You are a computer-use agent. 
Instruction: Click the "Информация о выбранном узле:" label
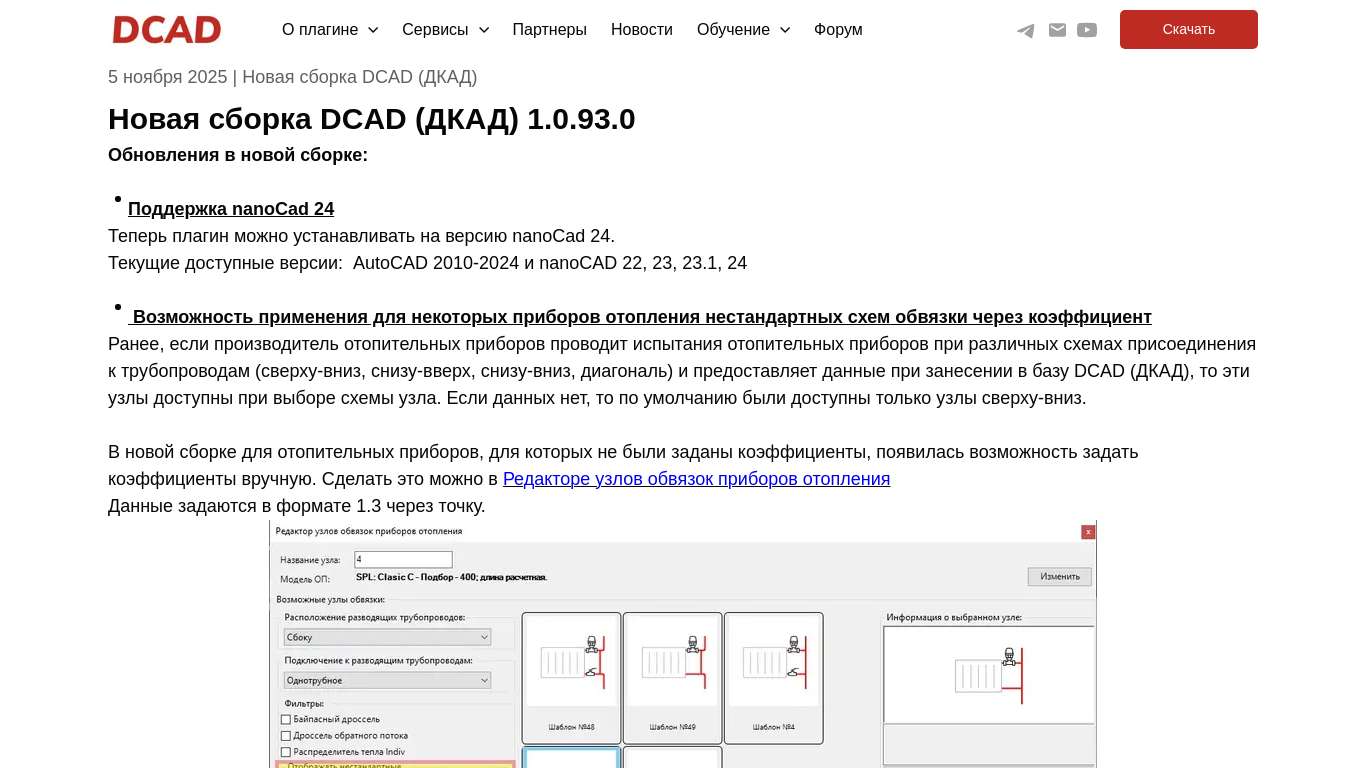point(954,618)
